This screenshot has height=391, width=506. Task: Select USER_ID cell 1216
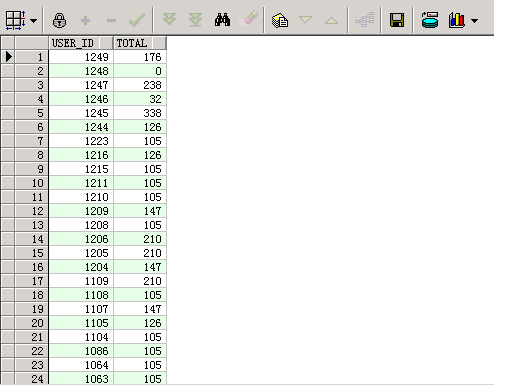81,155
